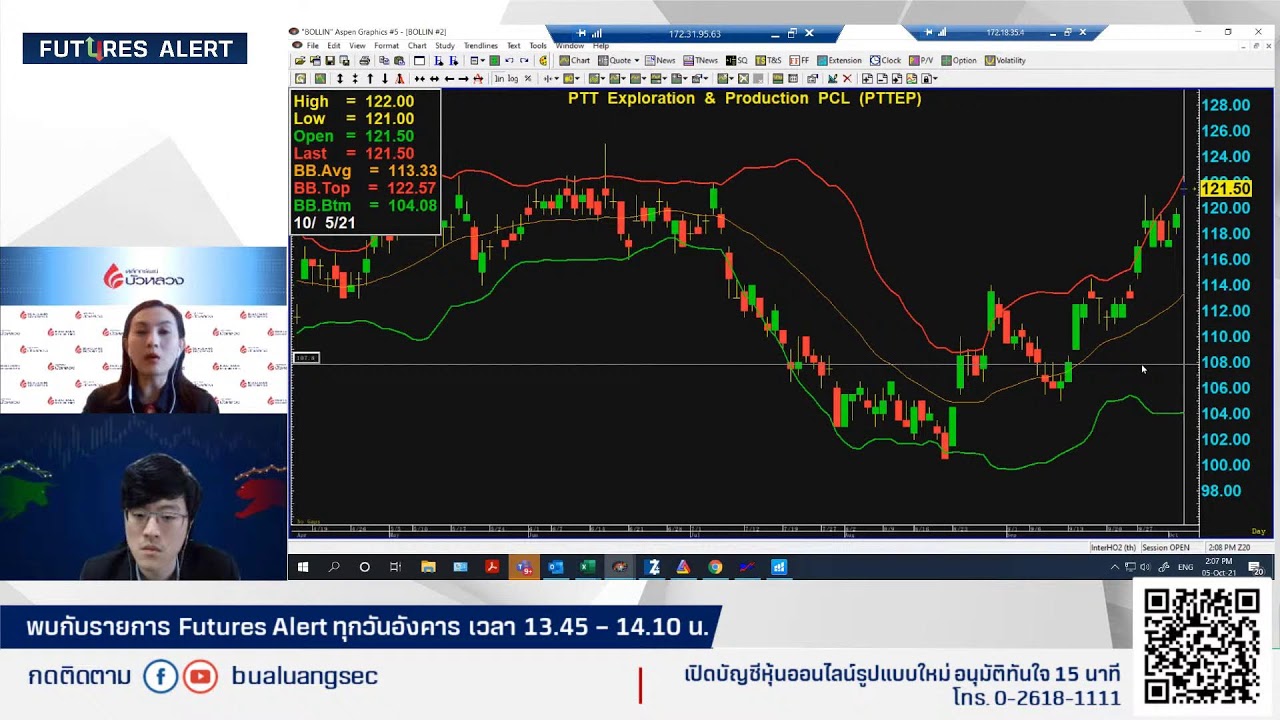Click the PTTEP chart title text
Screen dimensions: 1280x720
744,98
